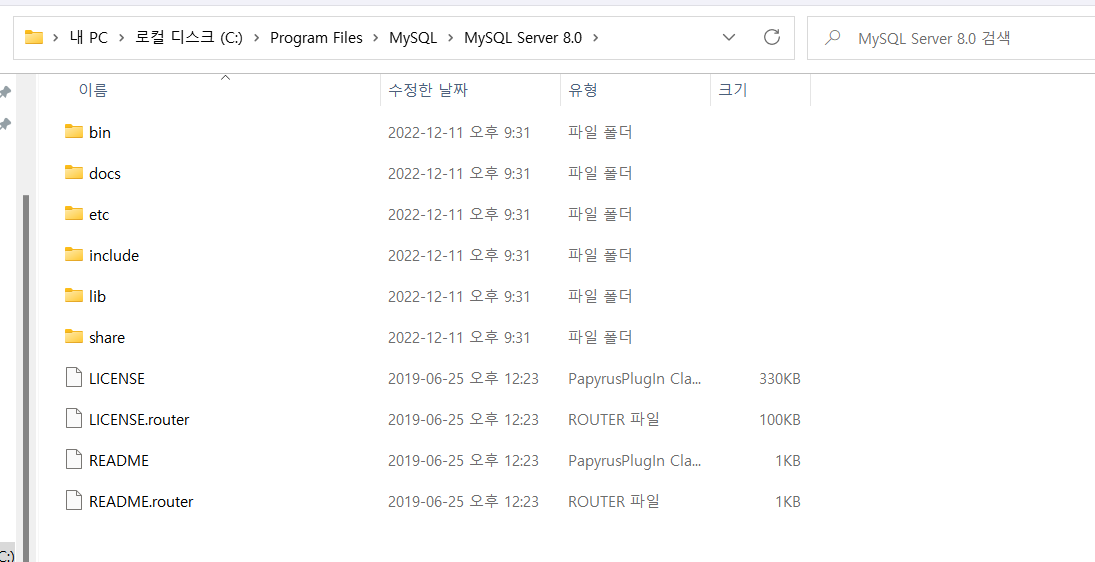
Task: Select the README.router file name
Action: tap(141, 502)
